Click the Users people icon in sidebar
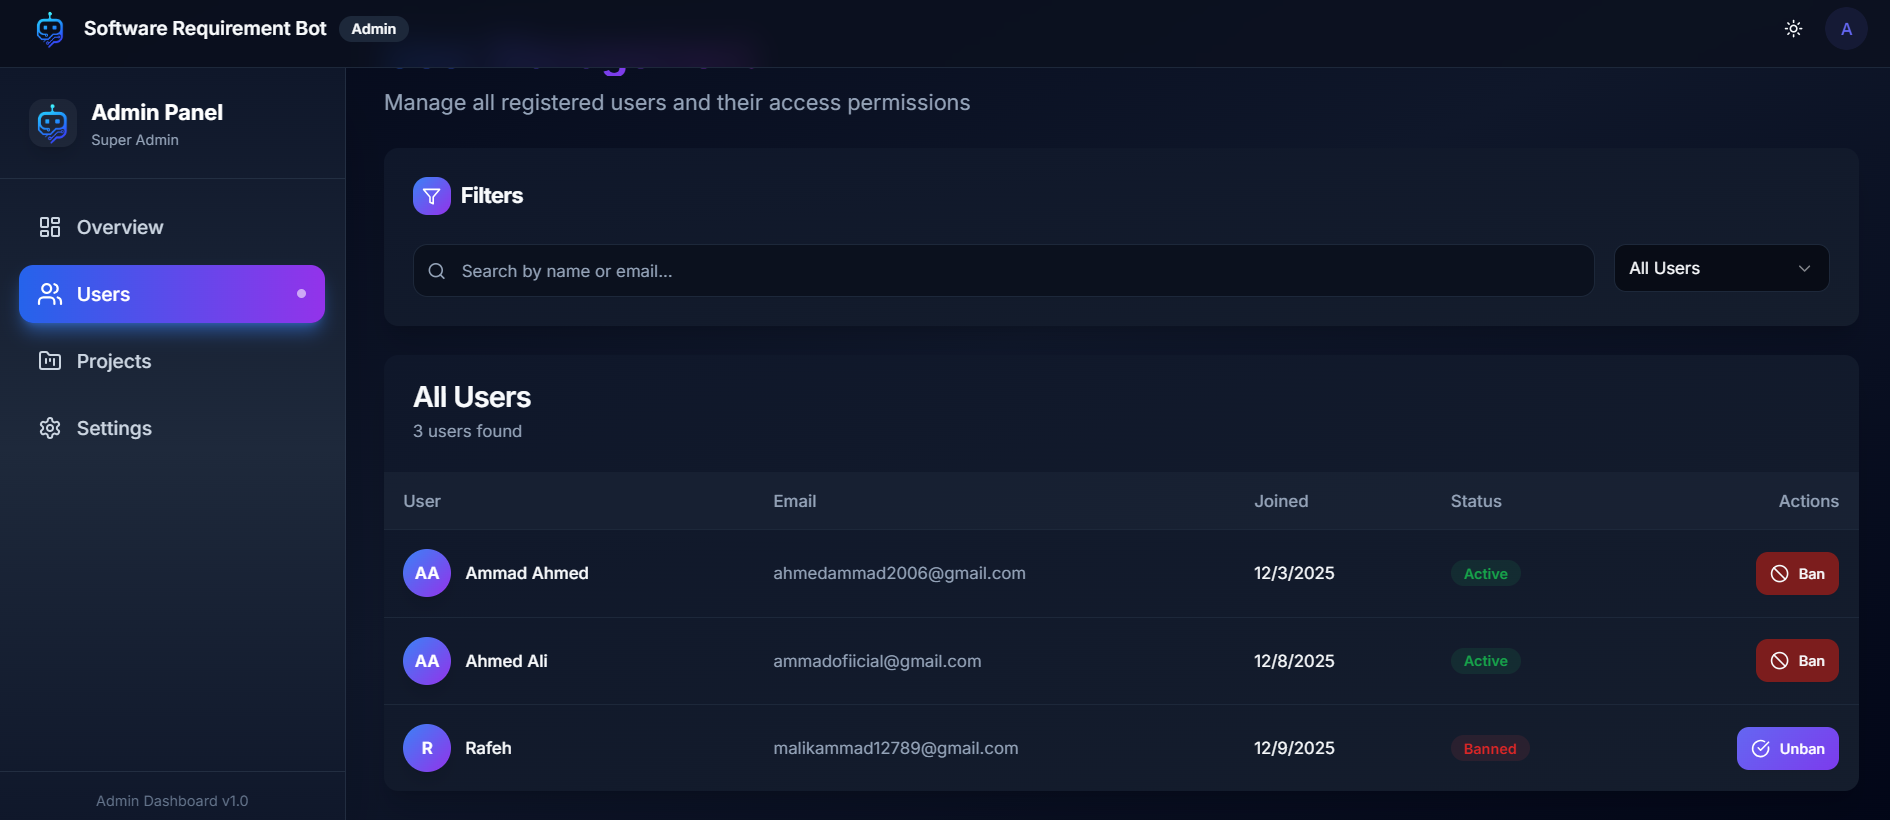1890x820 pixels. point(50,294)
